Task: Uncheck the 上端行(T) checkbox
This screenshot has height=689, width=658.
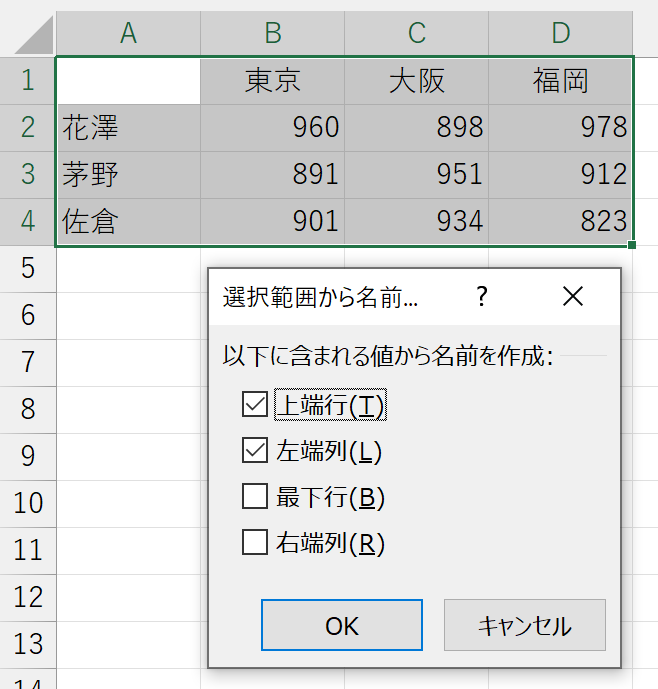Action: (255, 405)
